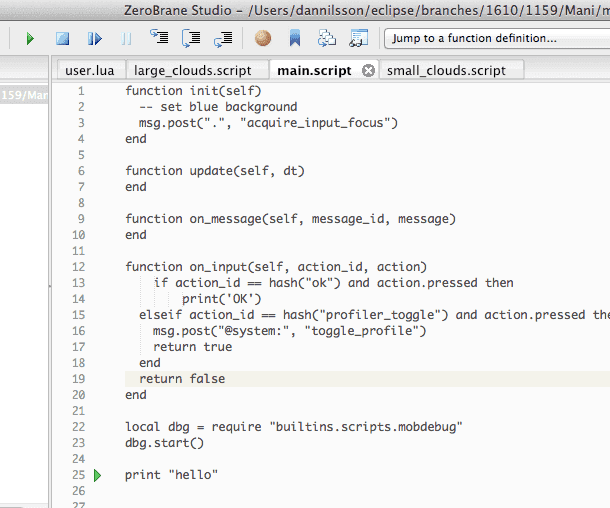Click the run-to-cursor play icon
This screenshot has width=610, height=508.
(94, 39)
